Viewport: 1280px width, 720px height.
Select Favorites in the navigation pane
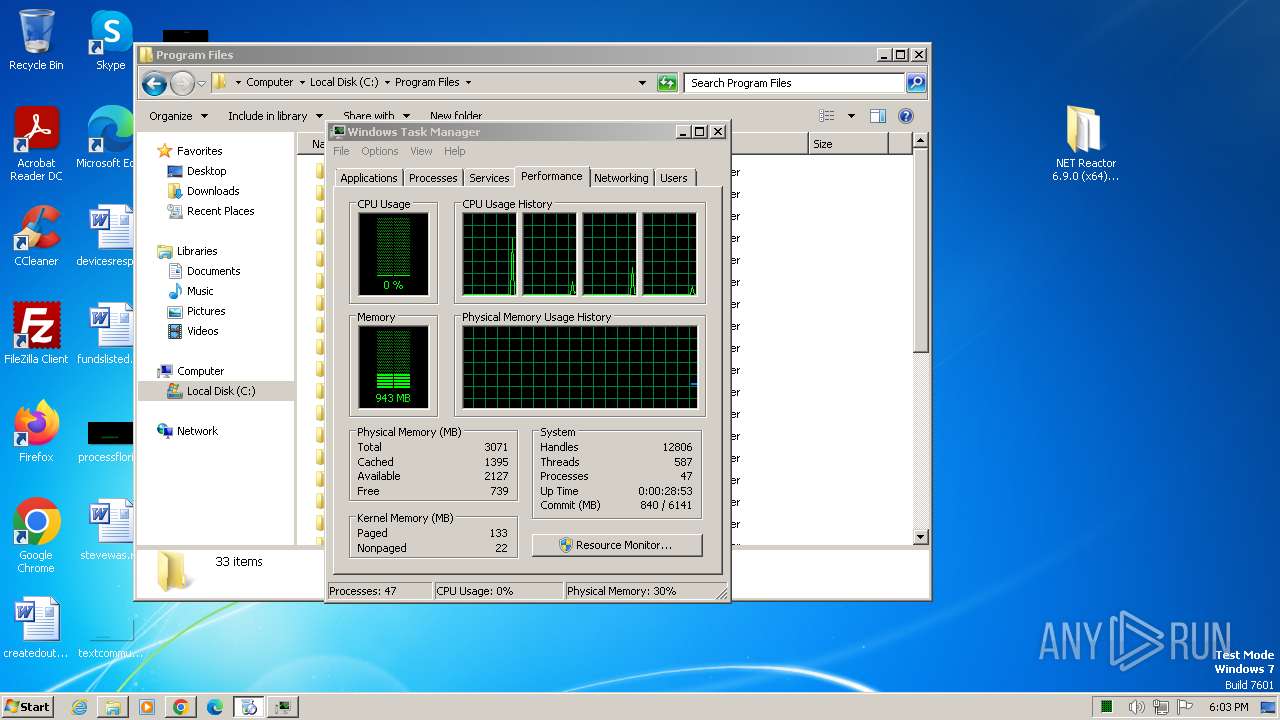click(199, 151)
